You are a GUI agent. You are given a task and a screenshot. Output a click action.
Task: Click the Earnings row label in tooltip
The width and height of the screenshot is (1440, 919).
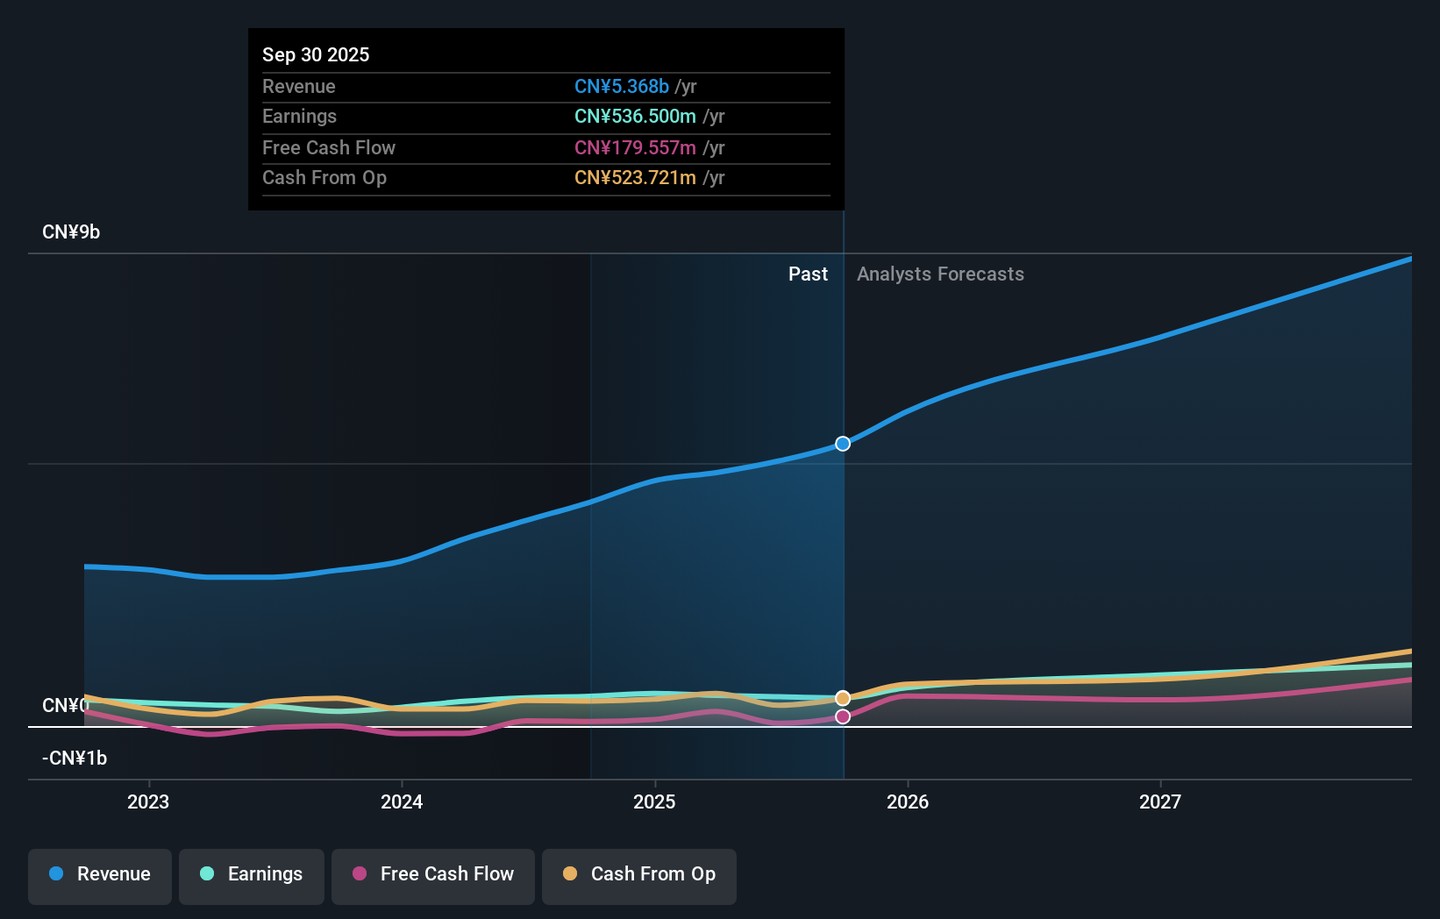coord(299,117)
